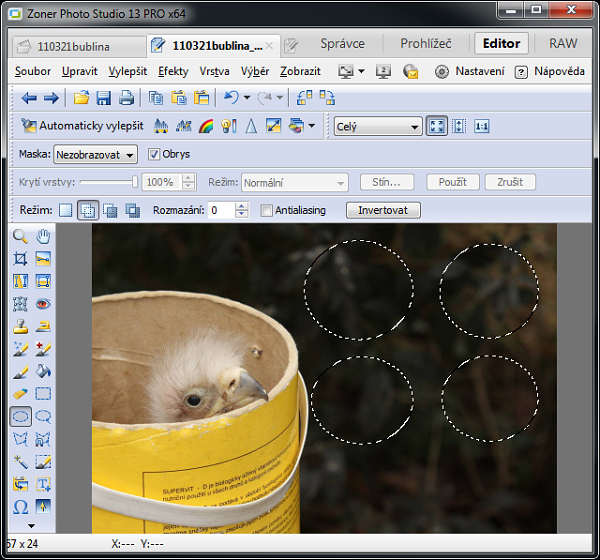Open the Maska dropdown showing Nezobrazovat
The image size is (600, 560).
(x=96, y=155)
